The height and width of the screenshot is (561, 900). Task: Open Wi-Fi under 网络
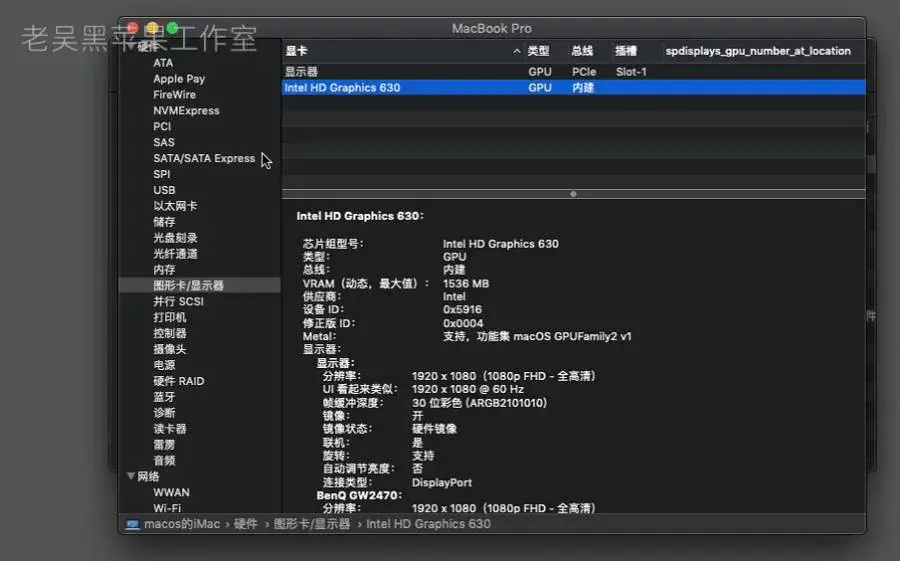click(167, 508)
